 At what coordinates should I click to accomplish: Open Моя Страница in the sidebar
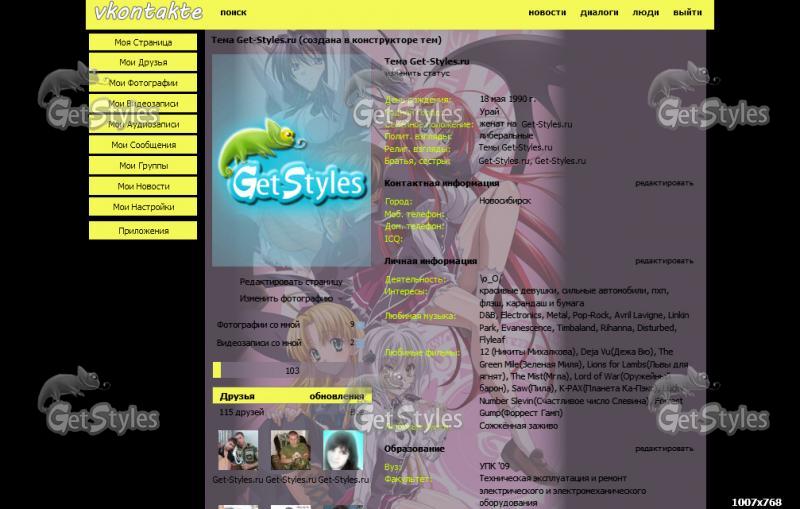(x=143, y=43)
